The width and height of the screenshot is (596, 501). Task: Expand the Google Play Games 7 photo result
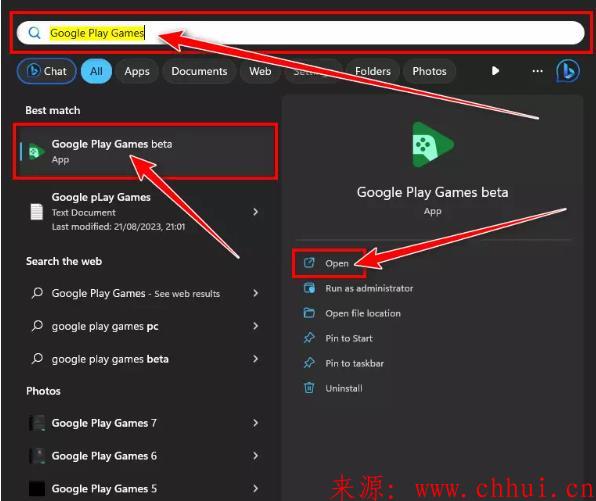(x=256, y=423)
